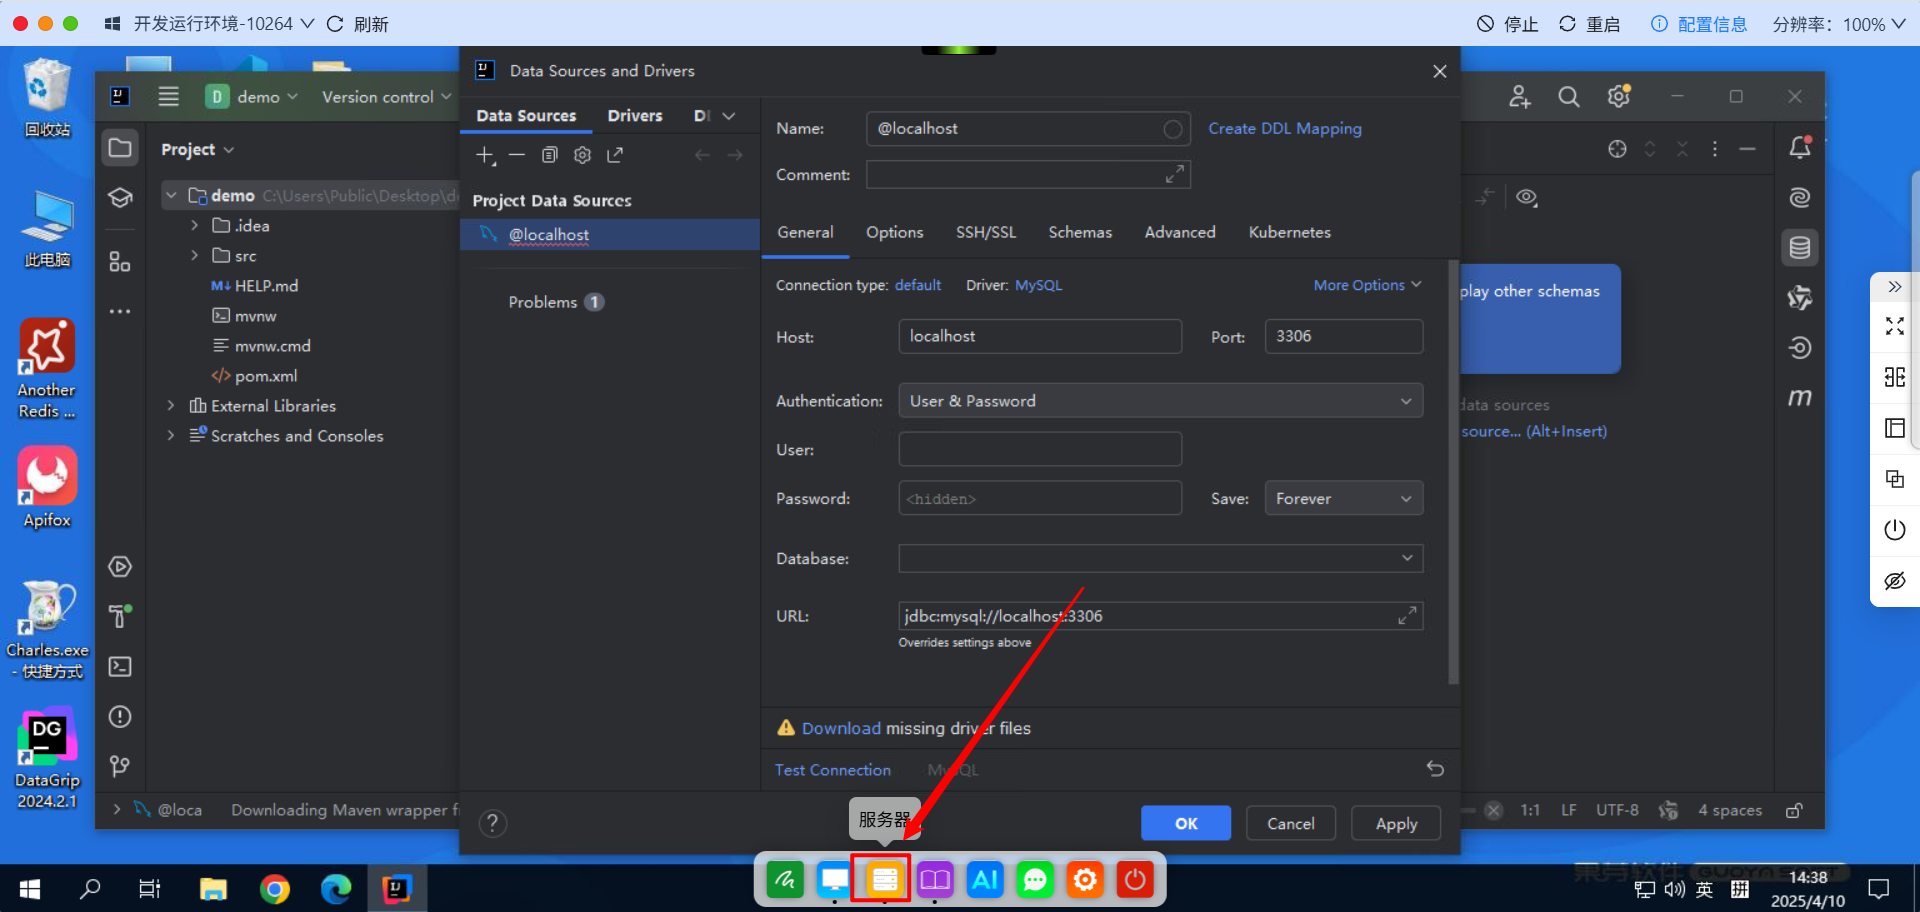Click the OK button
This screenshot has width=1920, height=912.
click(x=1186, y=823)
